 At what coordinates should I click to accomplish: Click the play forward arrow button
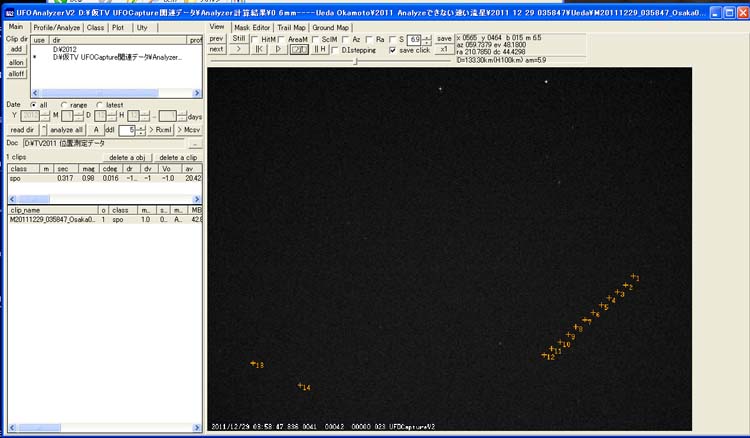click(280, 49)
